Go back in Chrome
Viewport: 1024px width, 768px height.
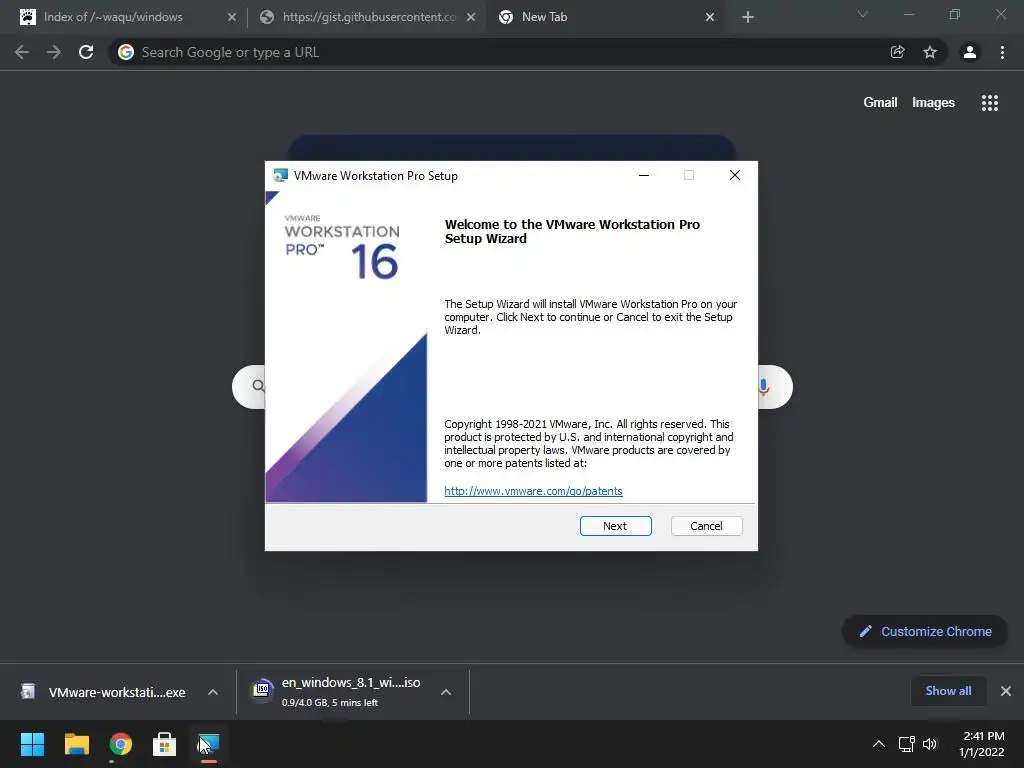pos(22,52)
